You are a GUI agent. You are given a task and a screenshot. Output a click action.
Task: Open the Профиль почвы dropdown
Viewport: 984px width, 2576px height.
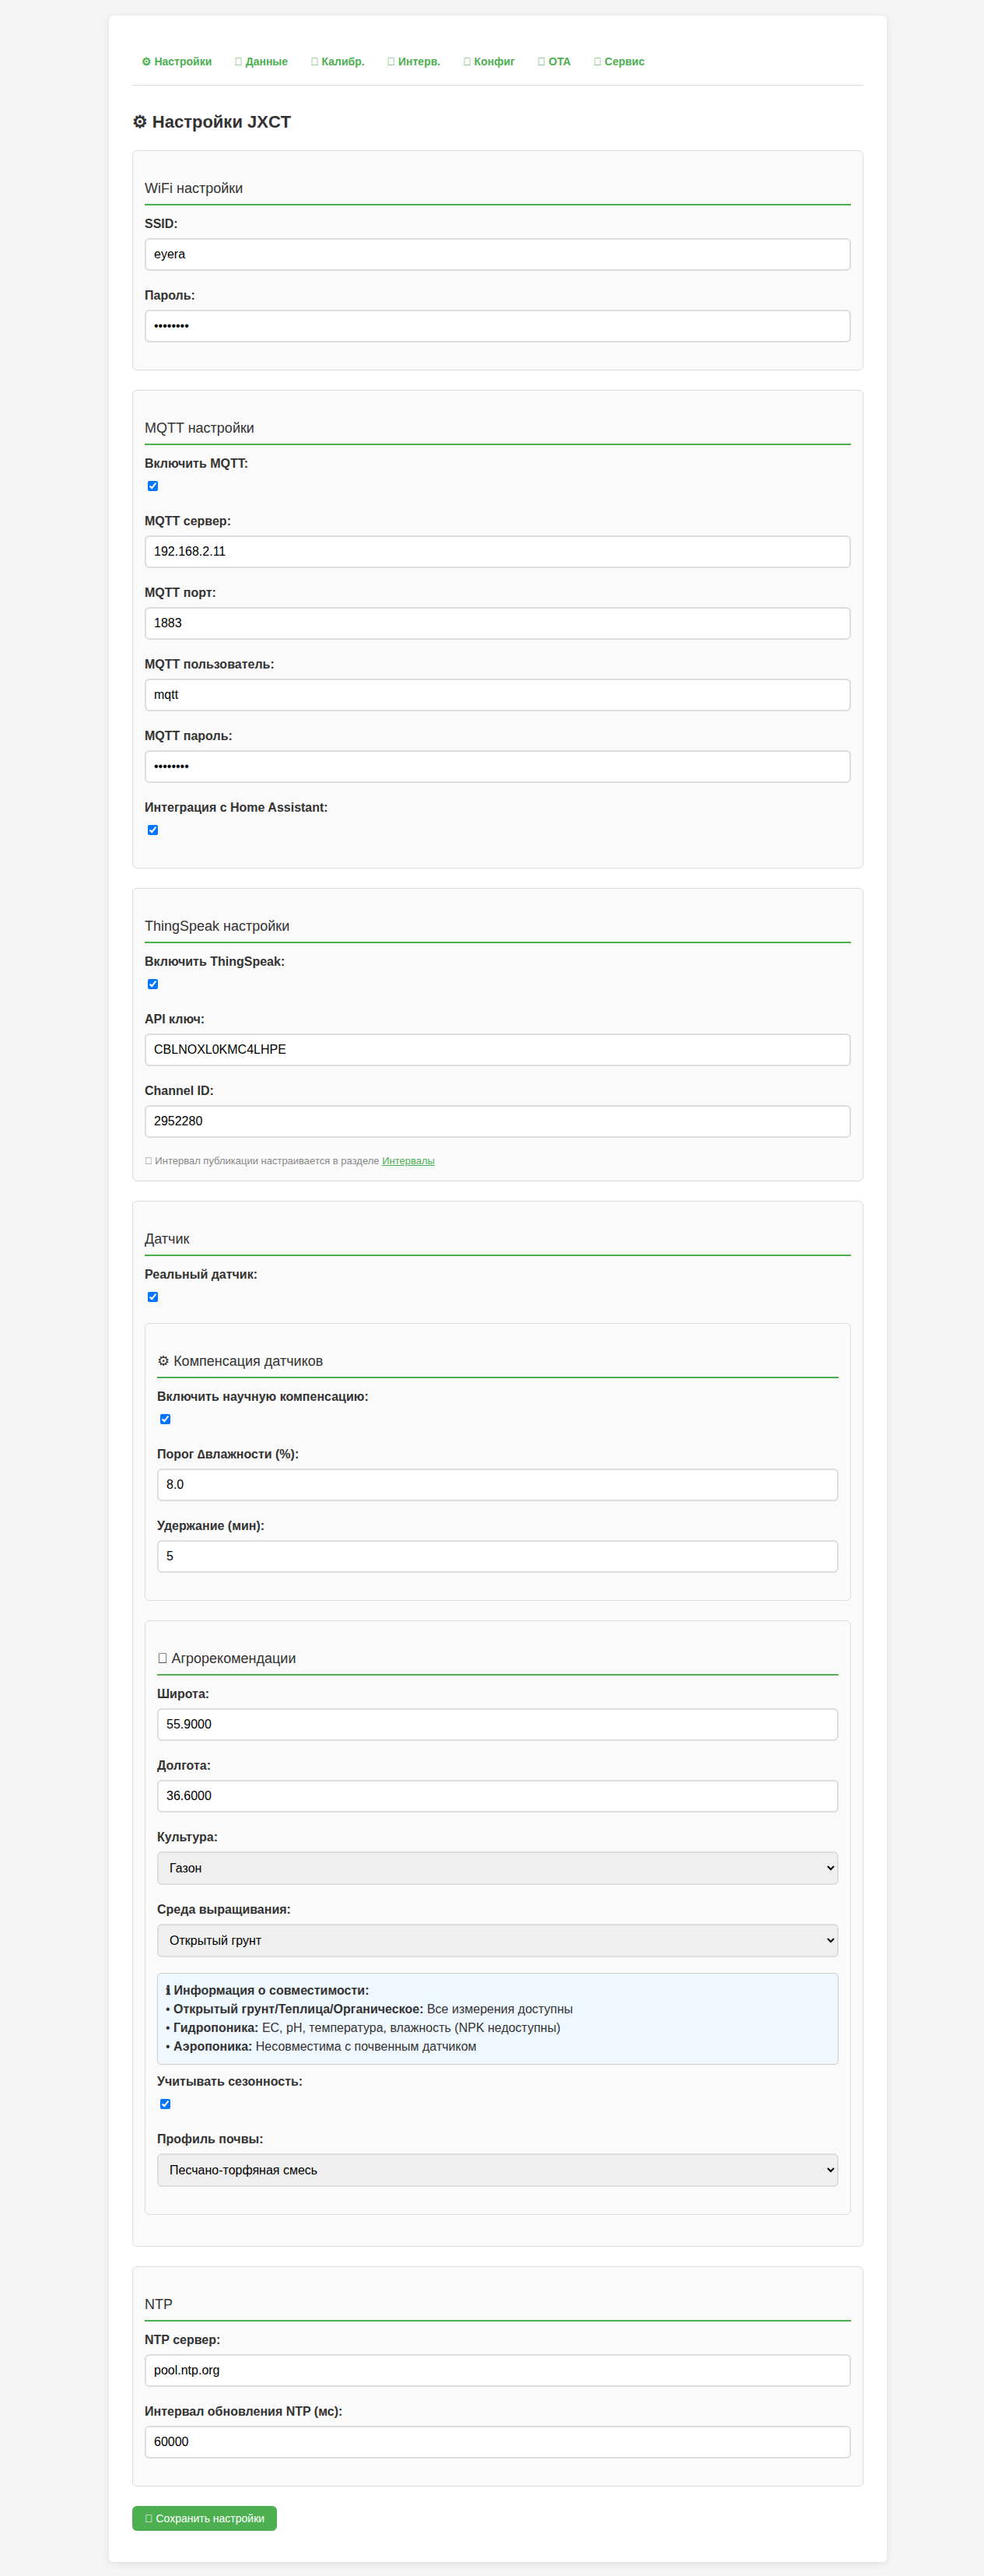point(497,2171)
